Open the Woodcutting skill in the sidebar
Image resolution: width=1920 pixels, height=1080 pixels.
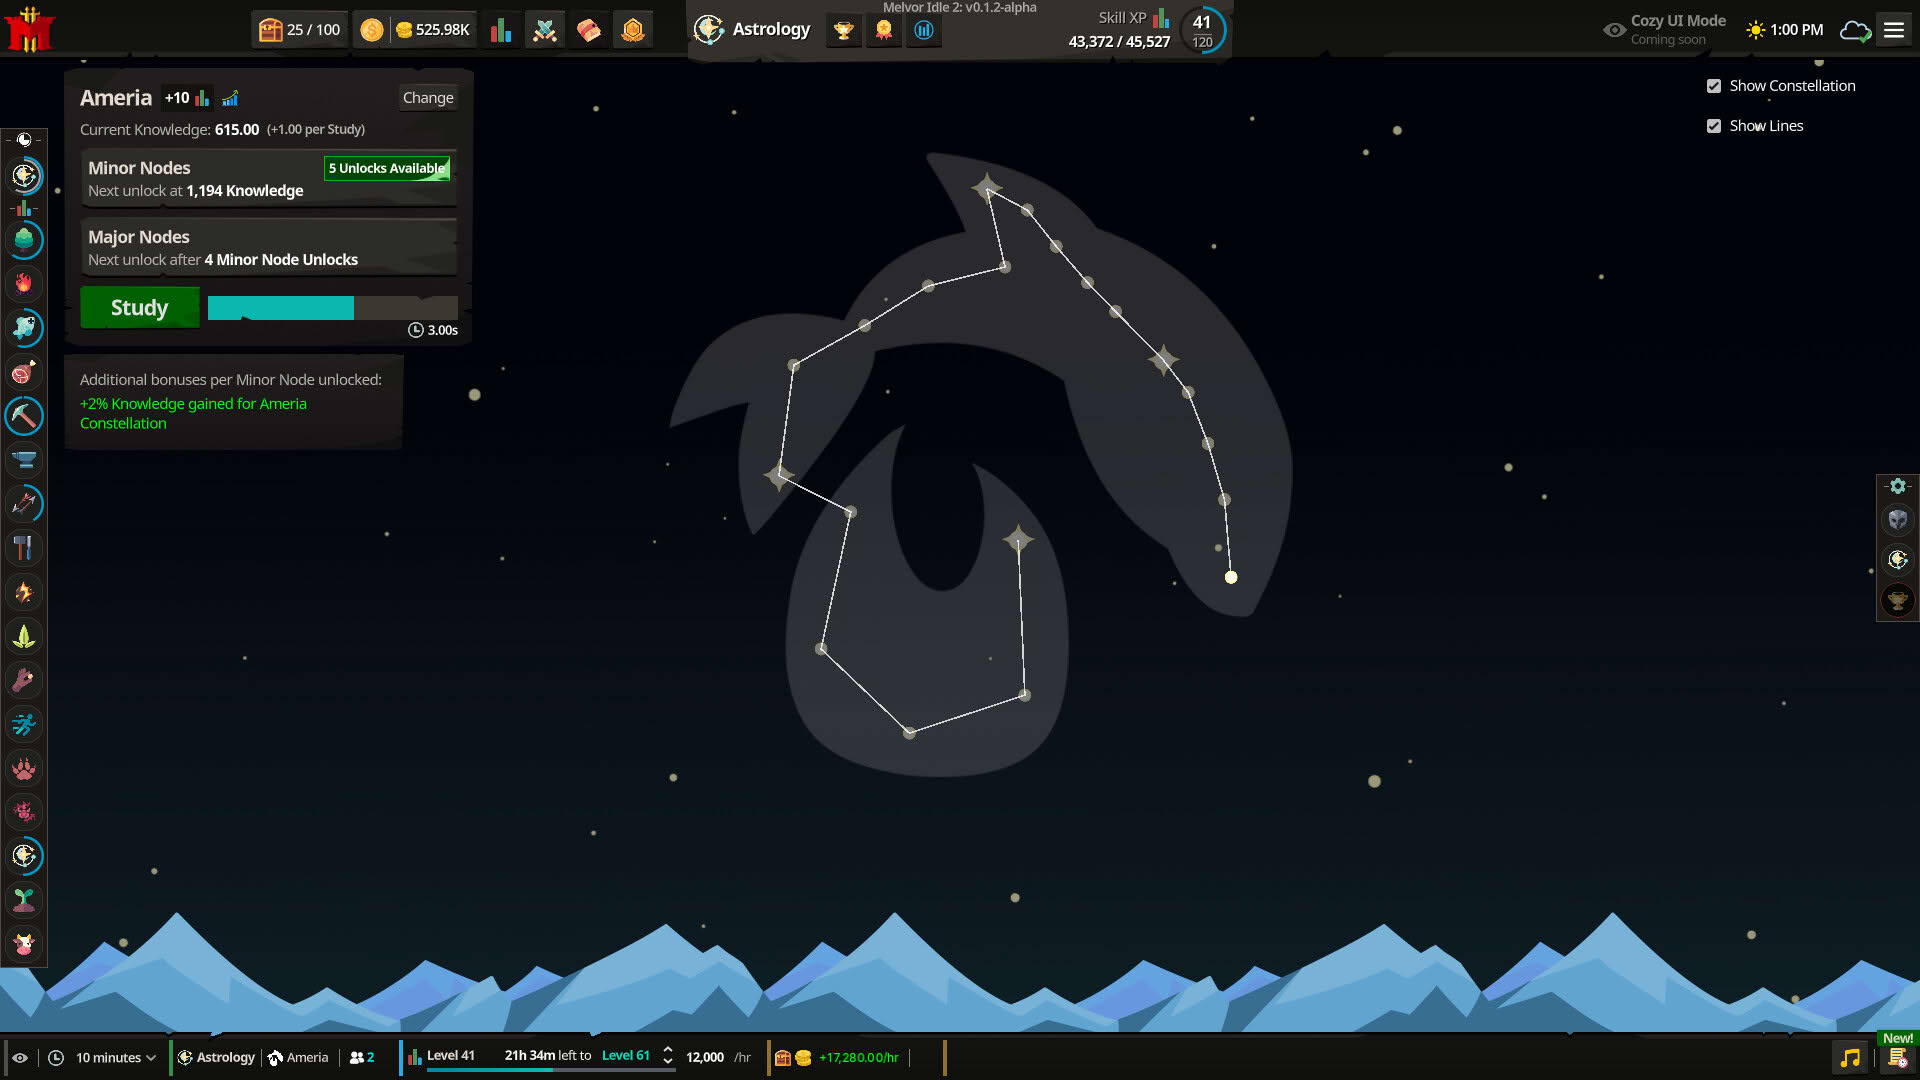click(x=24, y=240)
